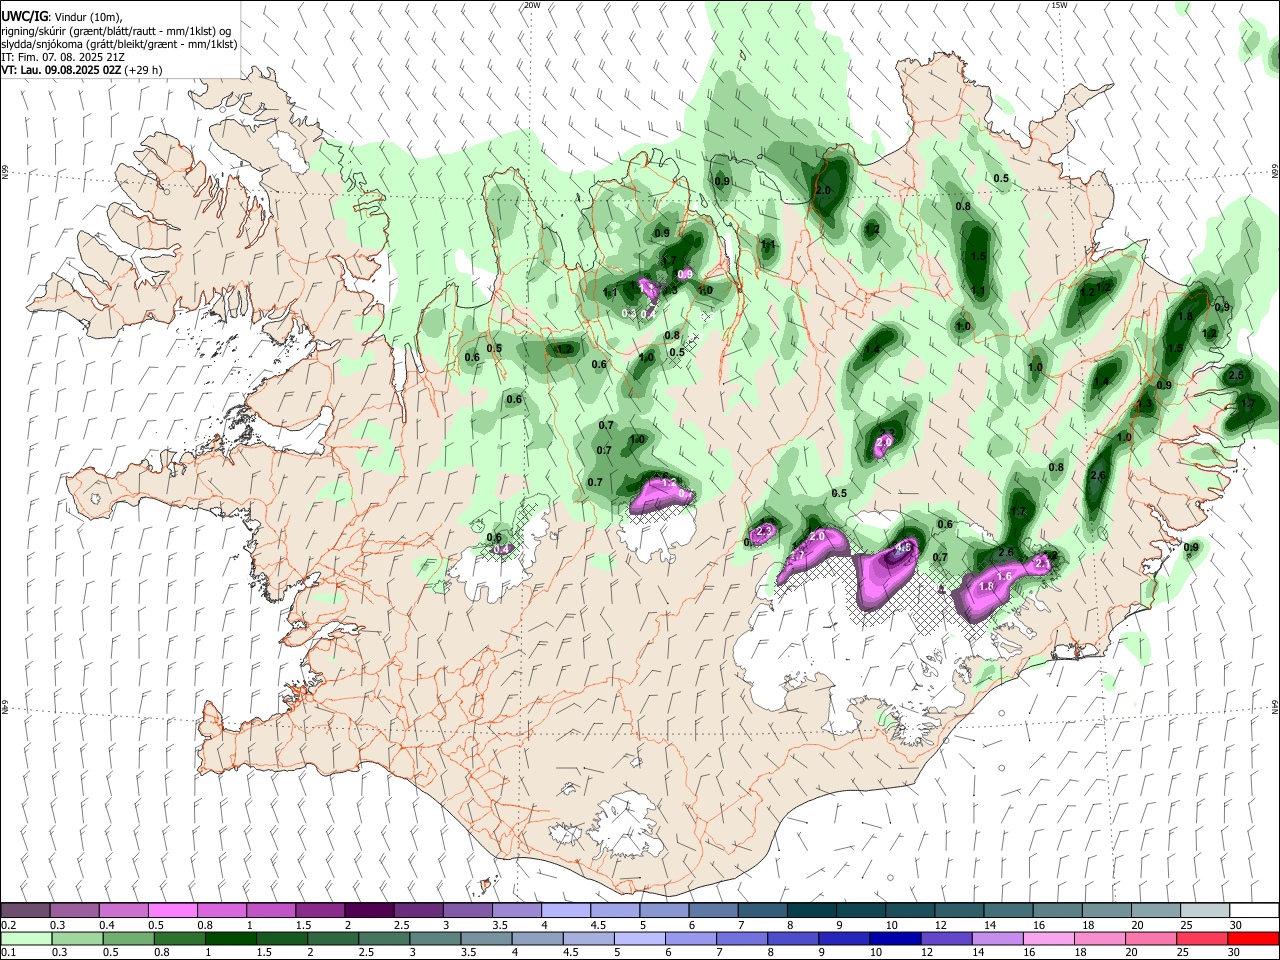The width and height of the screenshot is (1280, 960).
Task: Click the light gray swatch between 25 and 30
Action: [1204, 910]
